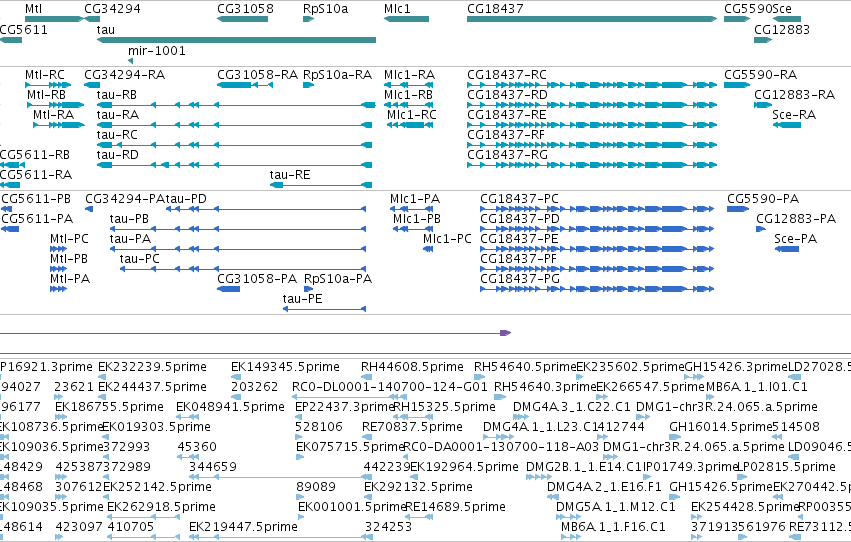851x542 pixels.
Task: Click protein Sce-PA
Action: [x=786, y=249]
